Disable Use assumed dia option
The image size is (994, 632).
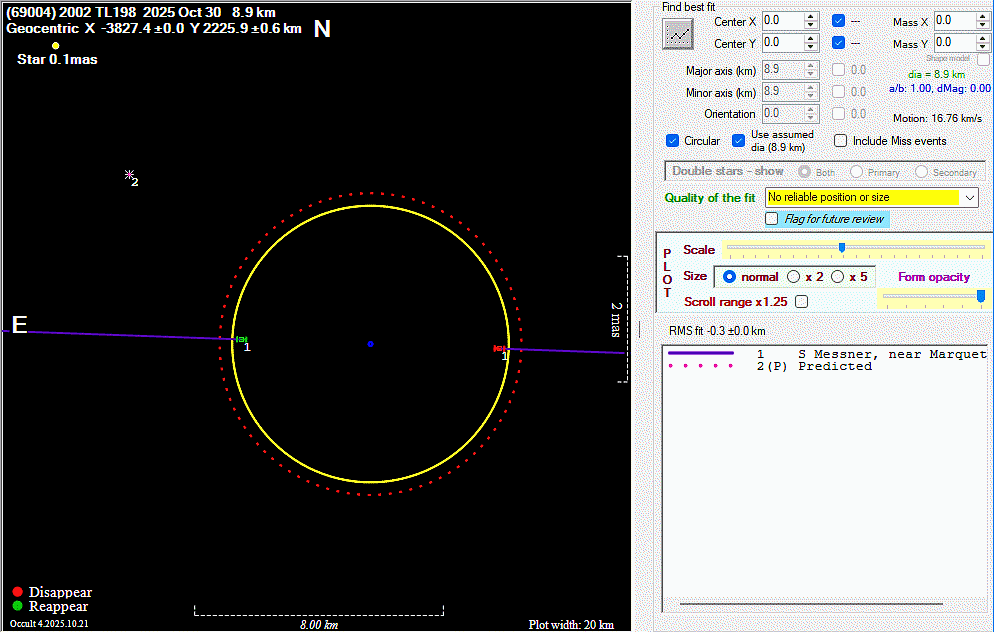tap(739, 141)
